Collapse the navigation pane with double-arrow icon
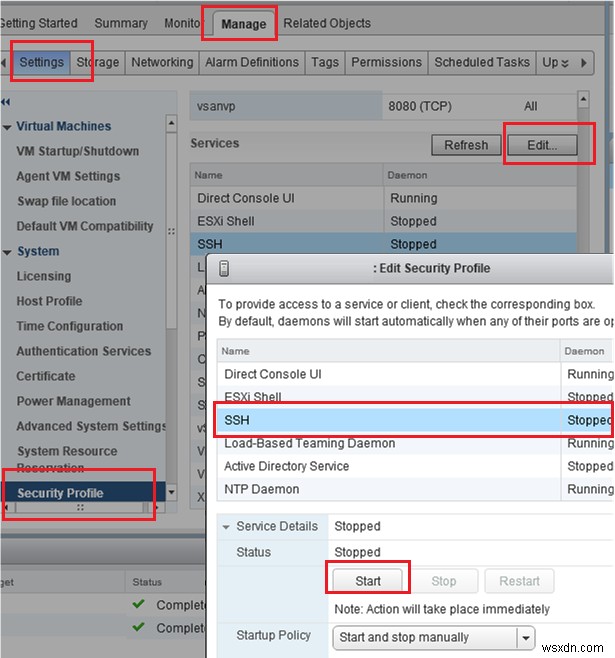Screen dimensions: 615x658 coord(6,102)
